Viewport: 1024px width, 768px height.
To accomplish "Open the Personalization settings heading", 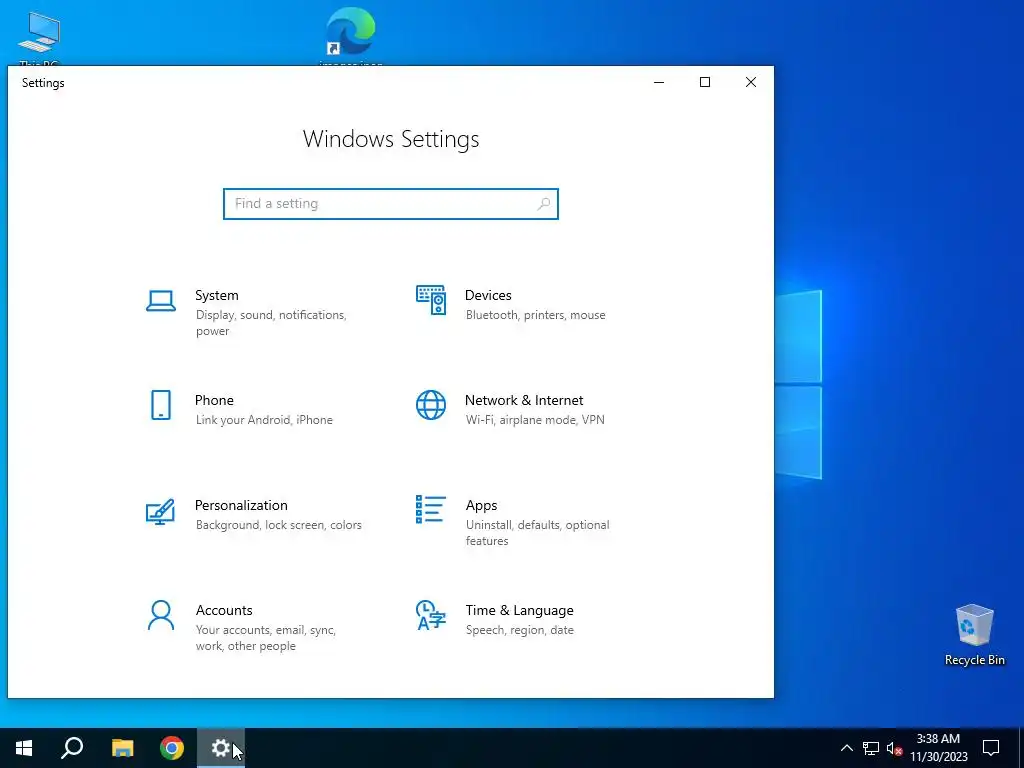I will 241,505.
